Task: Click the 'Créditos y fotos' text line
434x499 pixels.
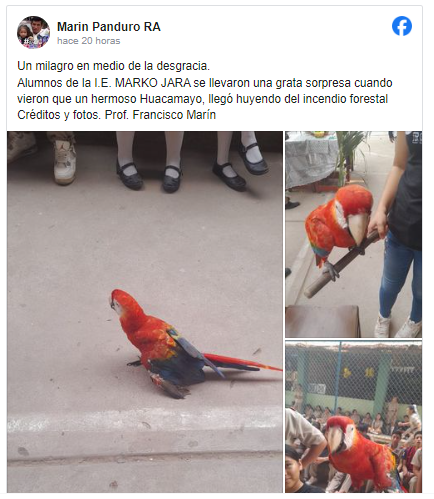Action: tap(58, 115)
